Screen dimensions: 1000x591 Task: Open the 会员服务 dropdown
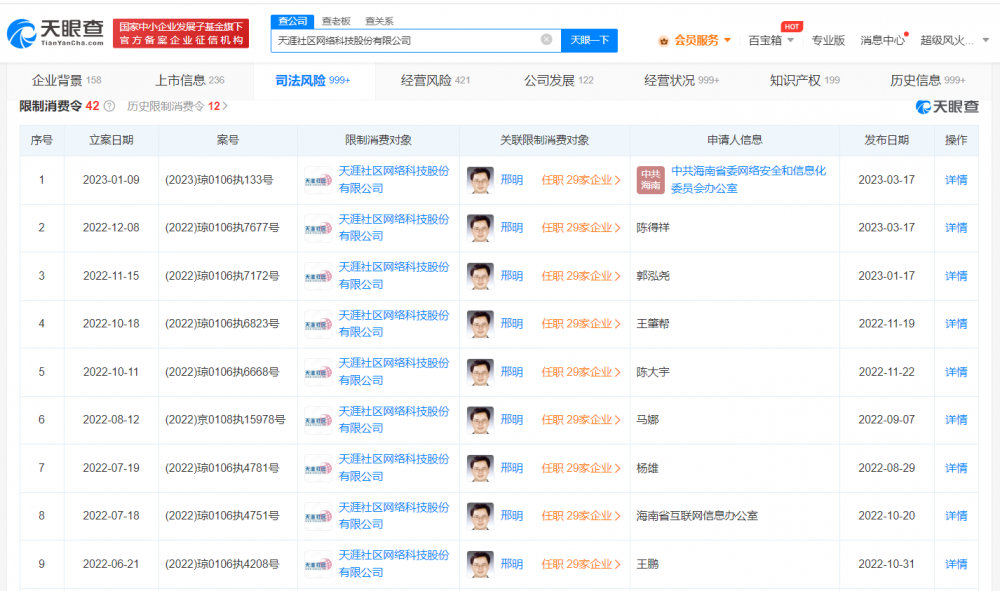click(701, 40)
